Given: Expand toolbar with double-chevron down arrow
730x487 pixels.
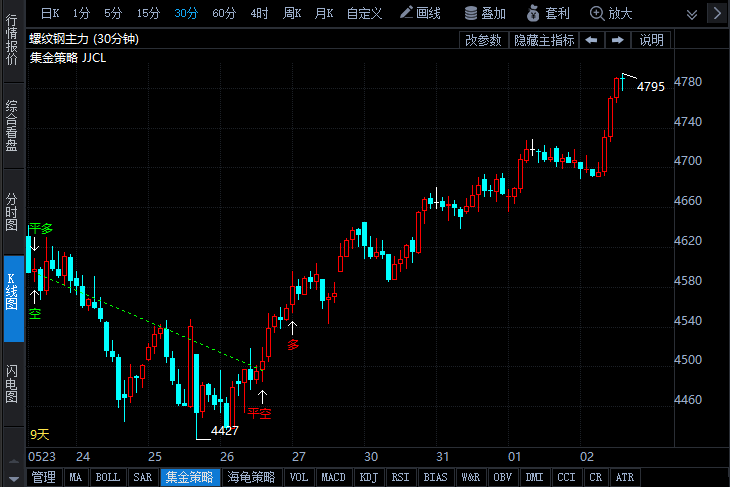Looking at the screenshot, I should (x=692, y=15).
